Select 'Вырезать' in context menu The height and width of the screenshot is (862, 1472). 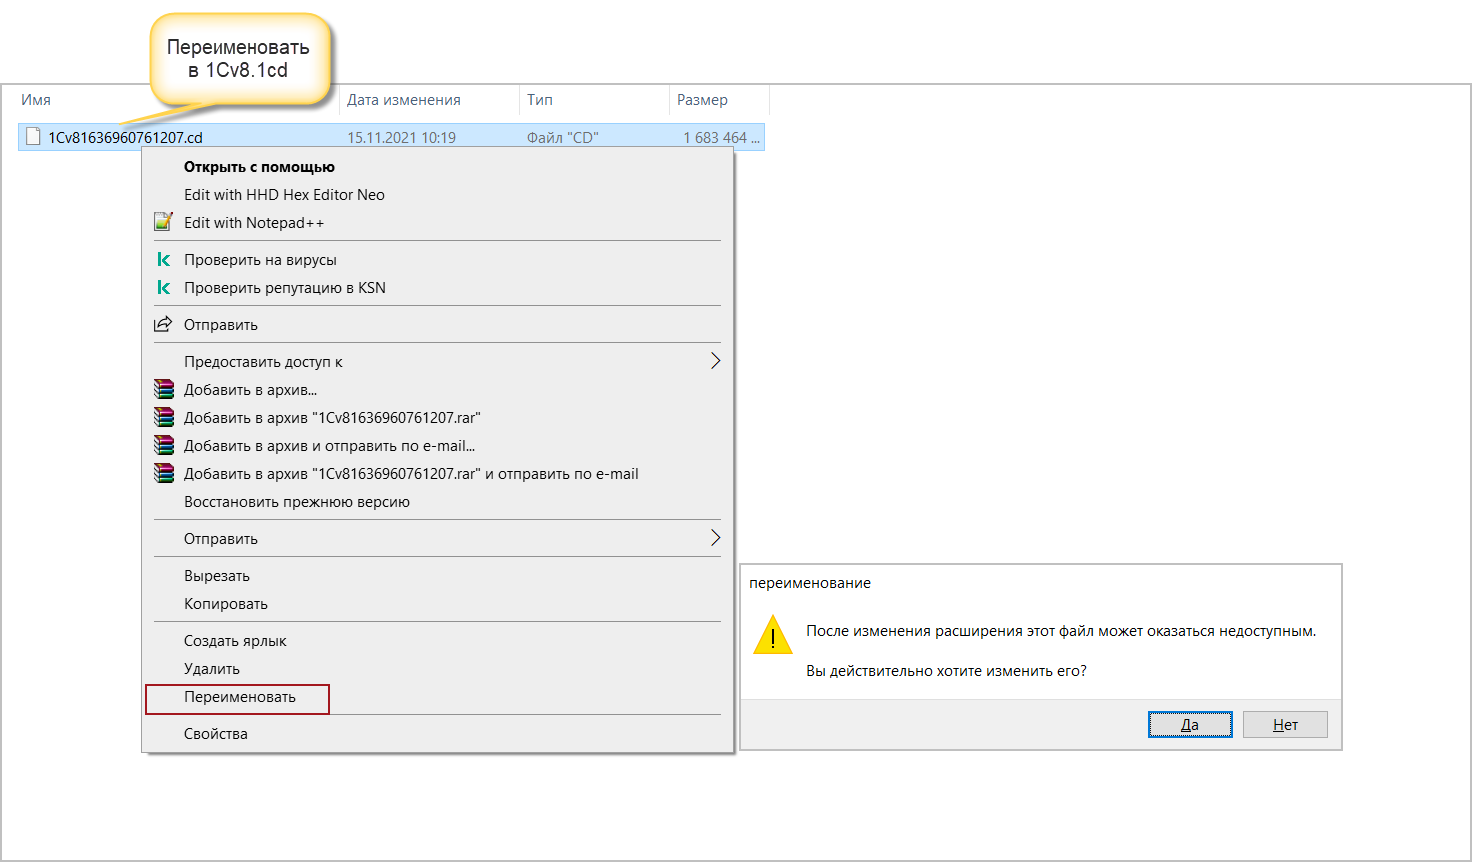[217, 576]
